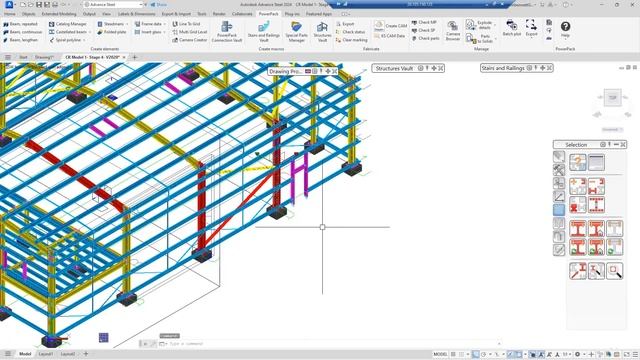Click Export in Fabricate panel
This screenshot has width=640, height=360.
pyautogui.click(x=345, y=24)
